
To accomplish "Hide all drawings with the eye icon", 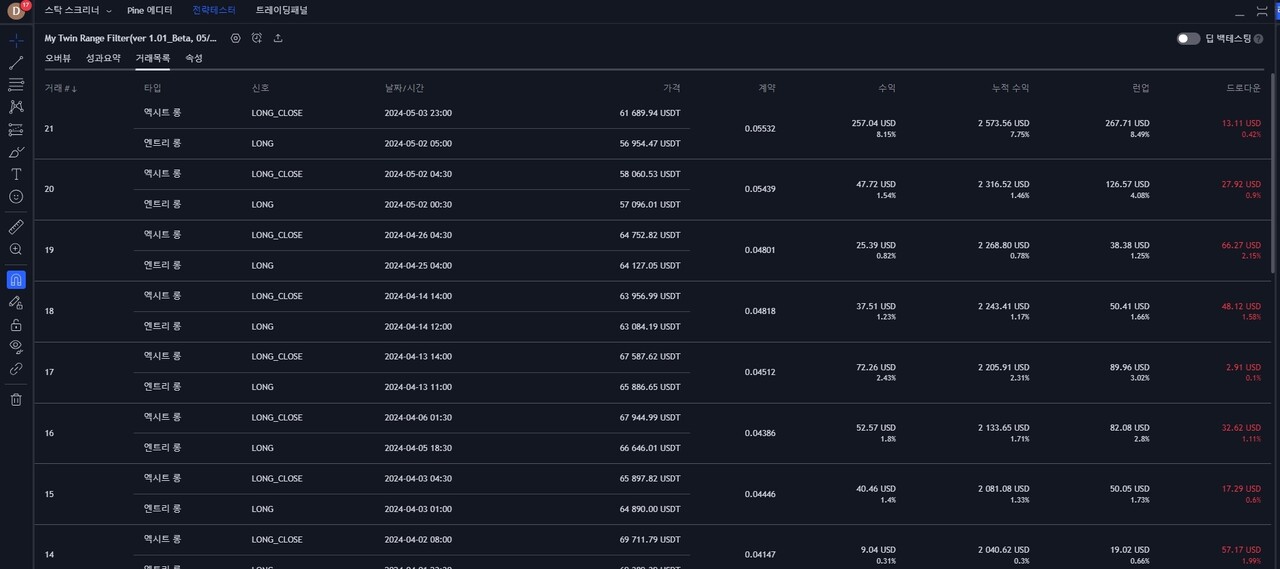I will 16,346.
